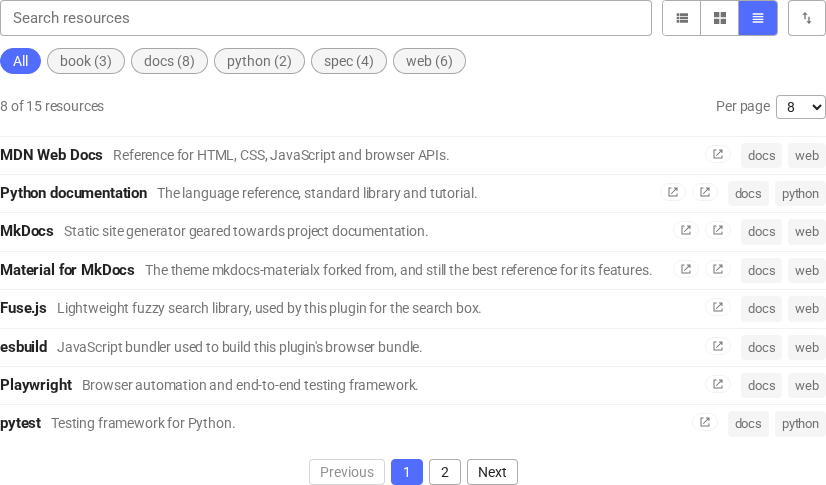Open the MkDocs resource title
This screenshot has height=485, width=826.
click(27, 231)
